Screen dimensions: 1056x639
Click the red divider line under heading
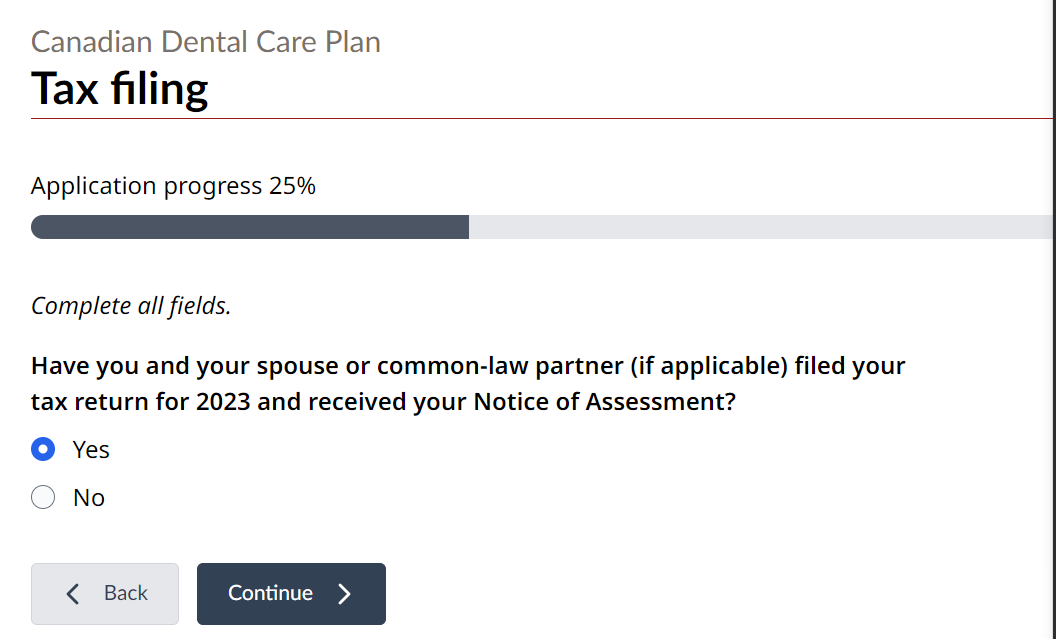click(540, 119)
